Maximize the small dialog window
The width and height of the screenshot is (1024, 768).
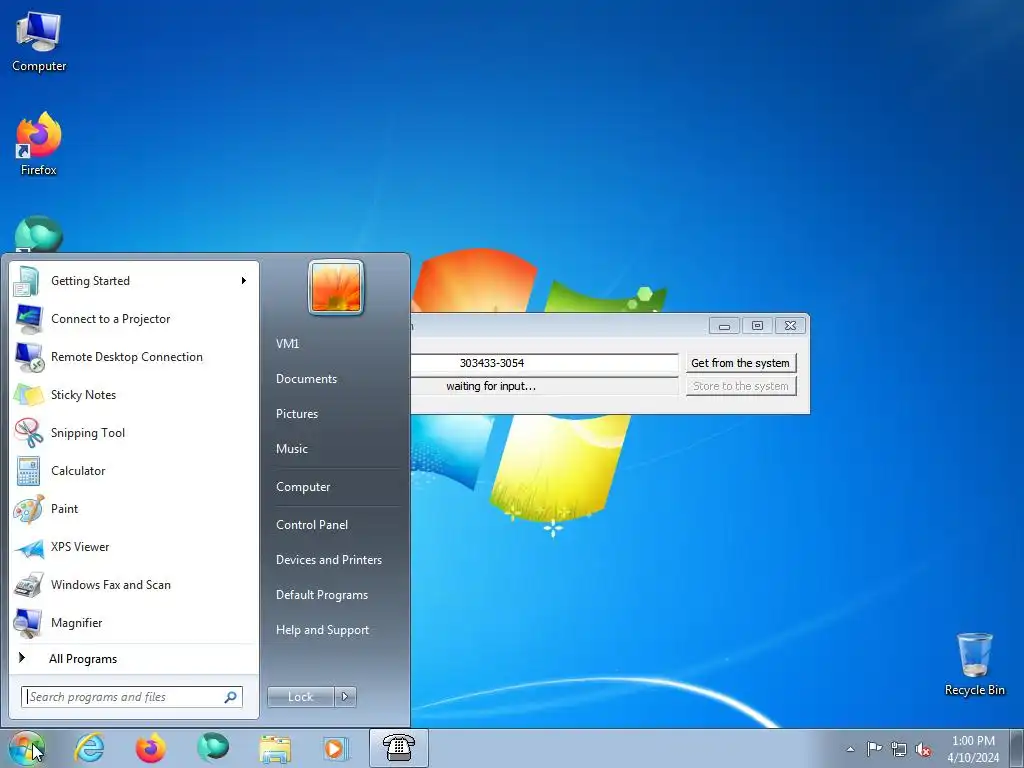click(757, 325)
